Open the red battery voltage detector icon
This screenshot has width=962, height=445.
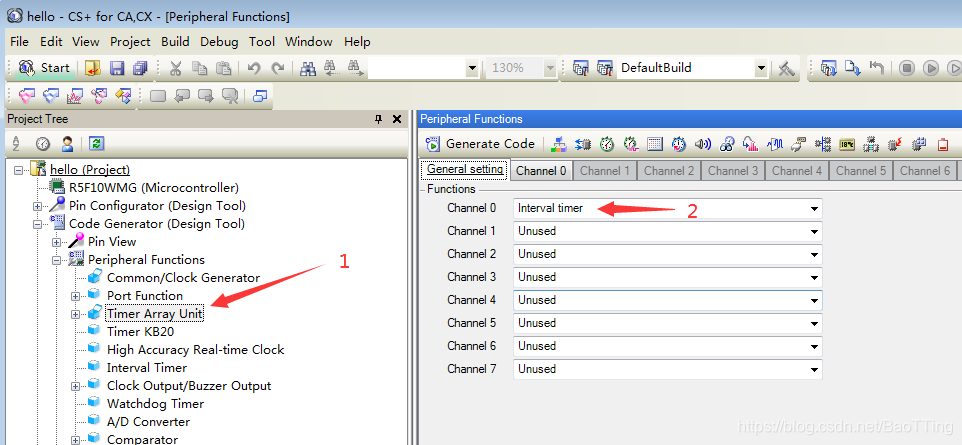[942, 144]
